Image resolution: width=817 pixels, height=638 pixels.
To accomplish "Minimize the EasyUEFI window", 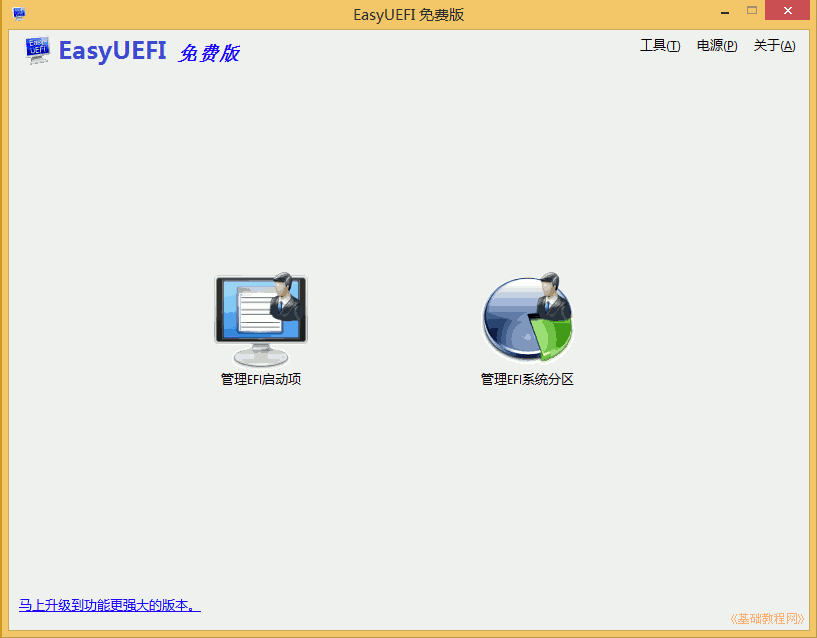I will (724, 12).
